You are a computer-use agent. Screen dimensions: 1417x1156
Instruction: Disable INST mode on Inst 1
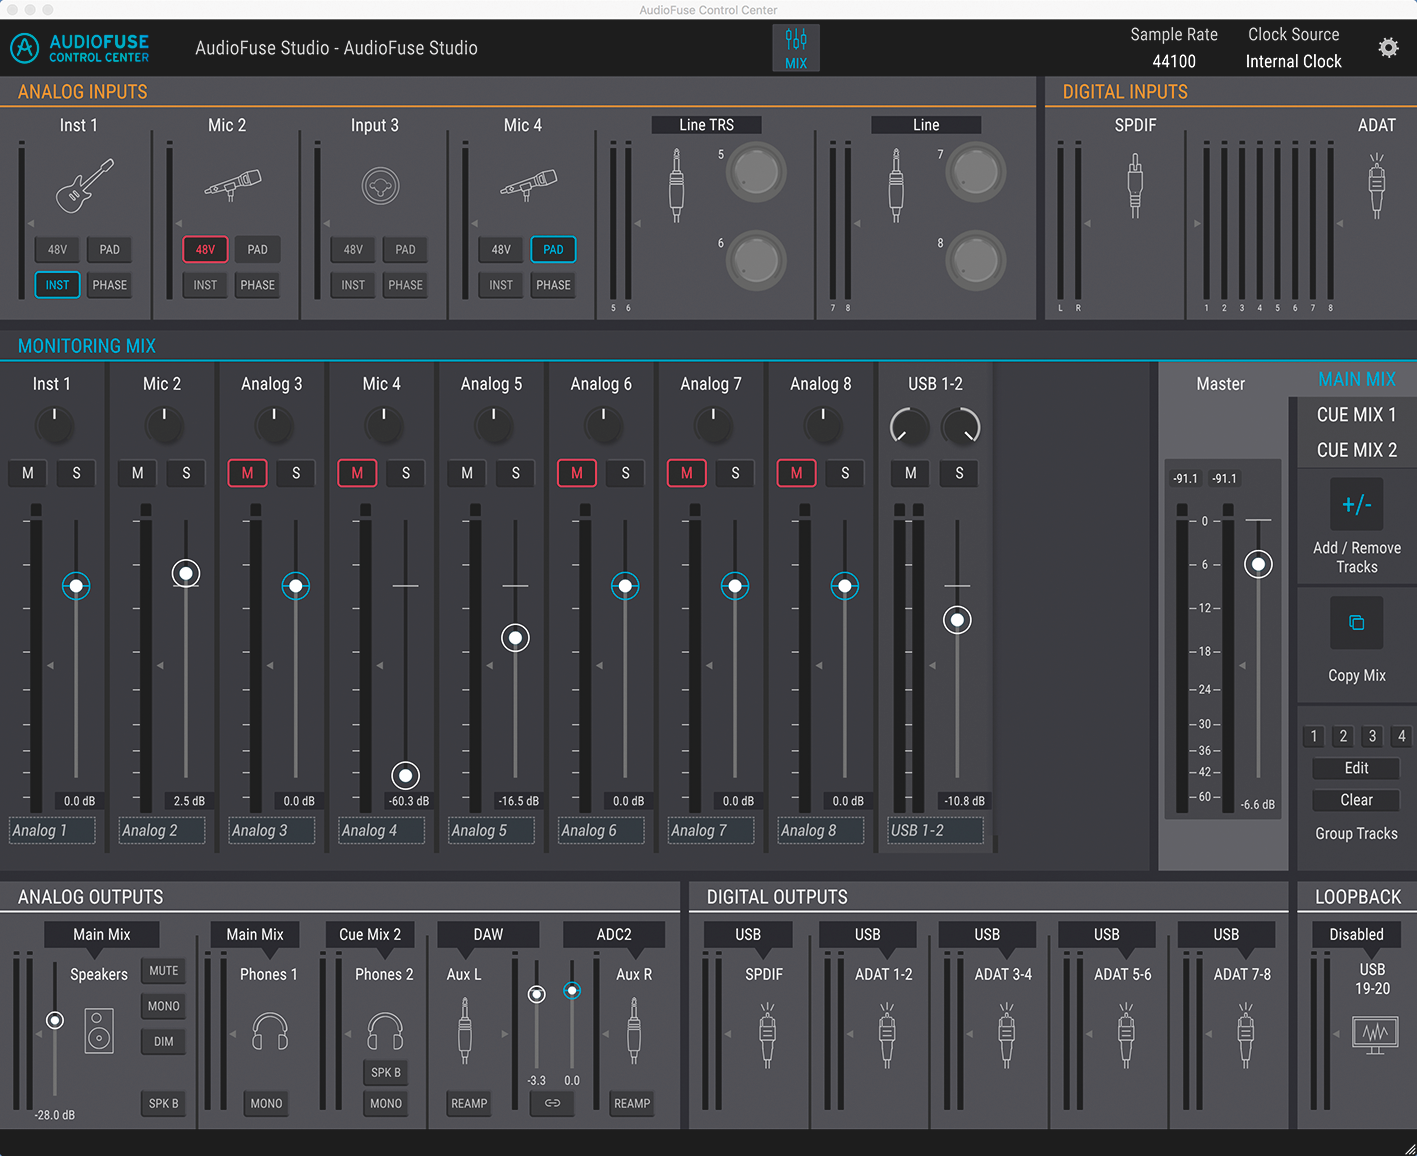tap(57, 285)
